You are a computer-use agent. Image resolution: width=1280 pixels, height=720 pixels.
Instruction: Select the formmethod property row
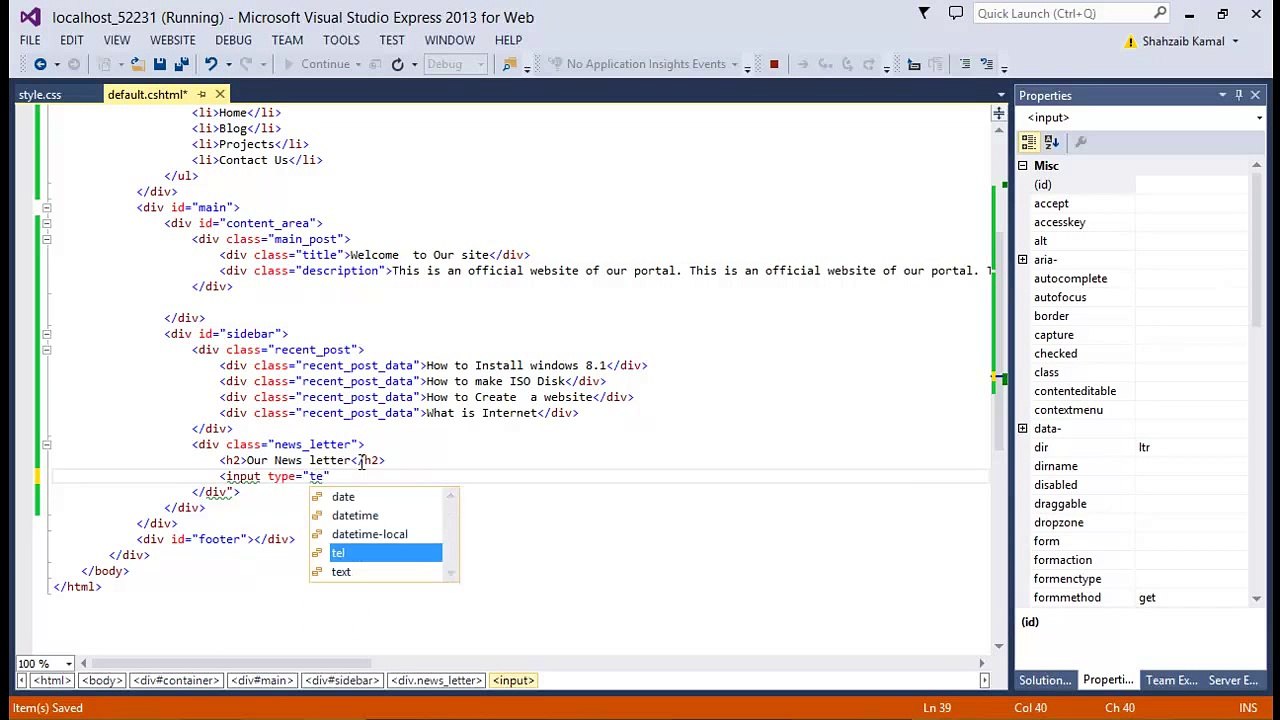[x=1134, y=598]
